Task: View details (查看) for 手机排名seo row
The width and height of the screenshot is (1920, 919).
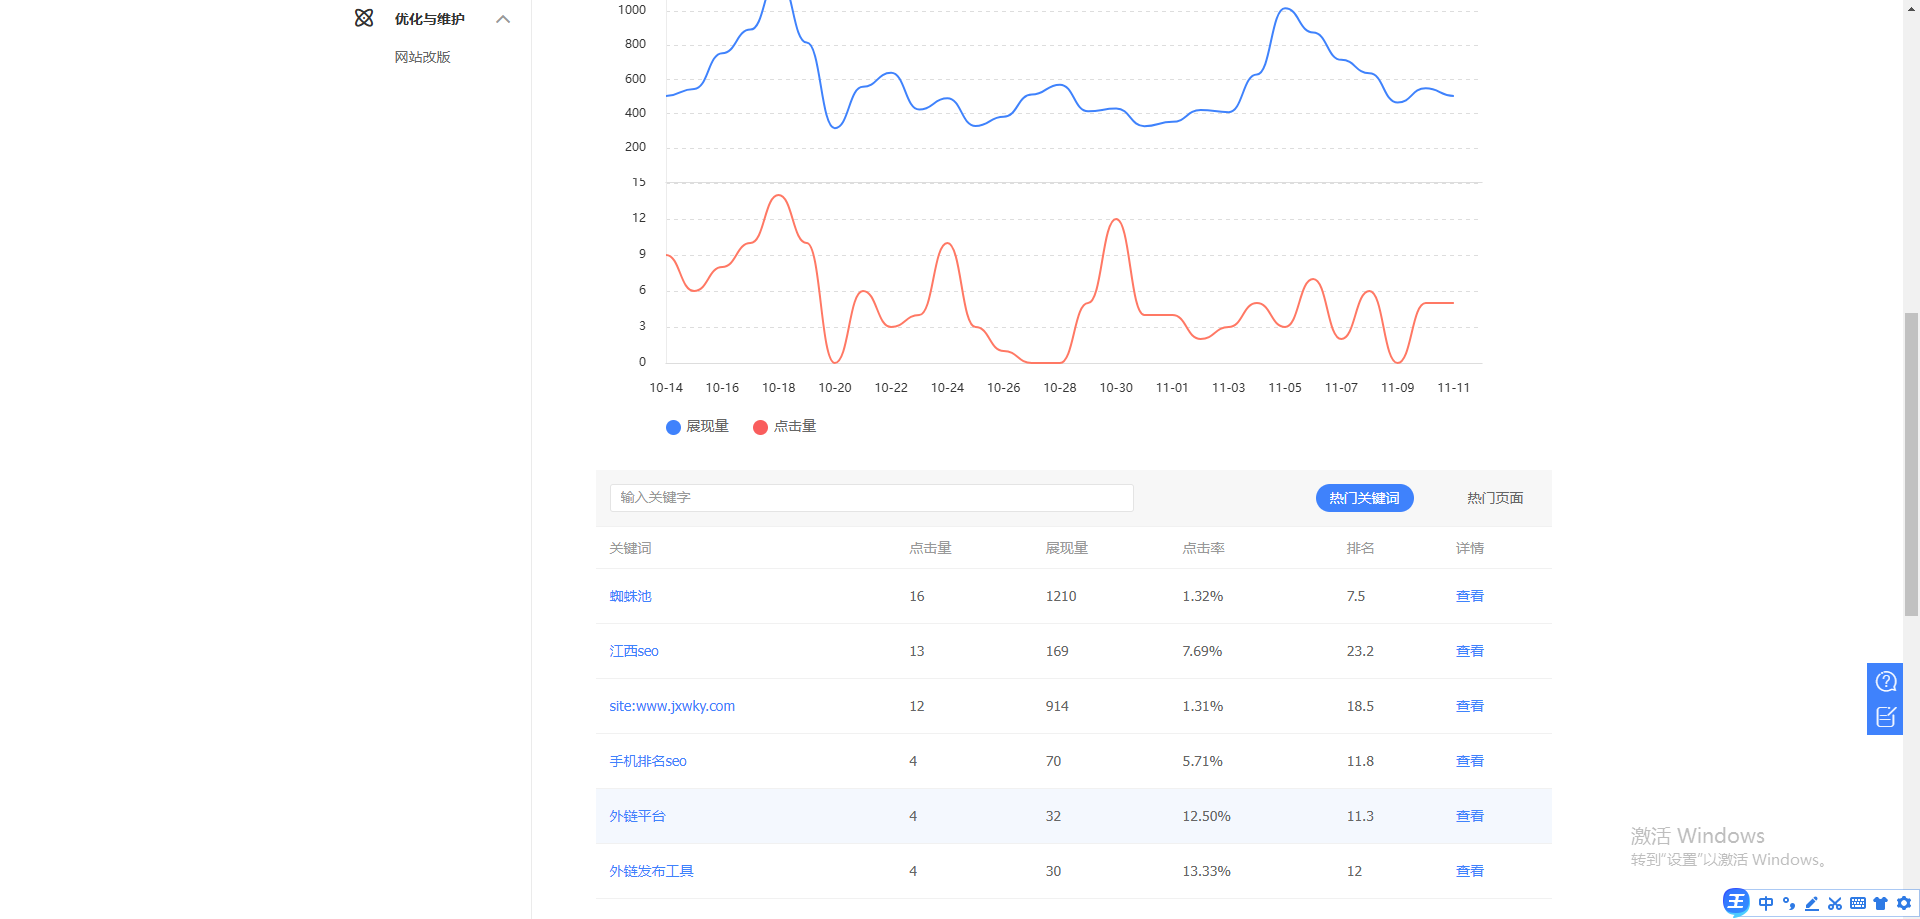Action: point(1470,761)
